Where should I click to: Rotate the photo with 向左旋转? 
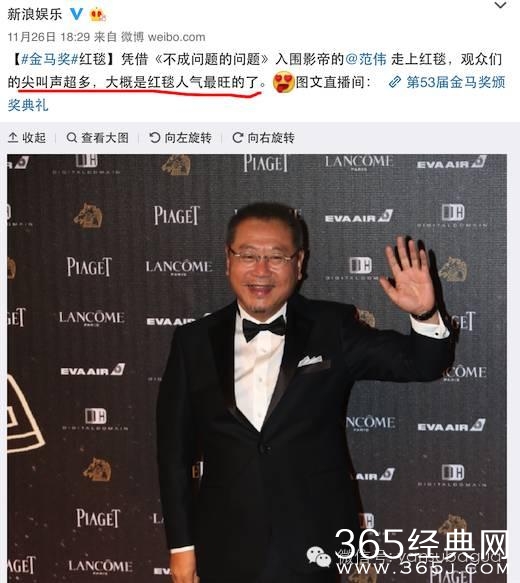pos(180,138)
